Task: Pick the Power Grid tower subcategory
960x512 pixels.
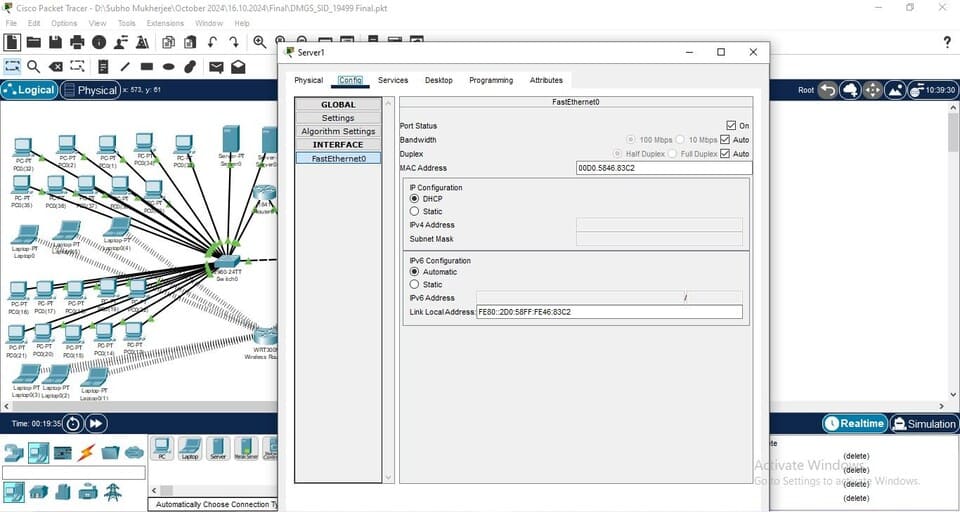Action: click(x=112, y=492)
